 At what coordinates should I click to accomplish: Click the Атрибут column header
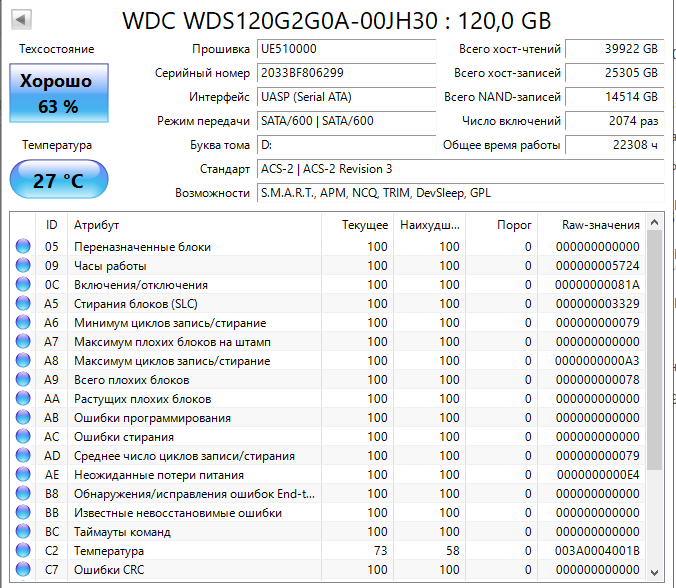point(194,225)
